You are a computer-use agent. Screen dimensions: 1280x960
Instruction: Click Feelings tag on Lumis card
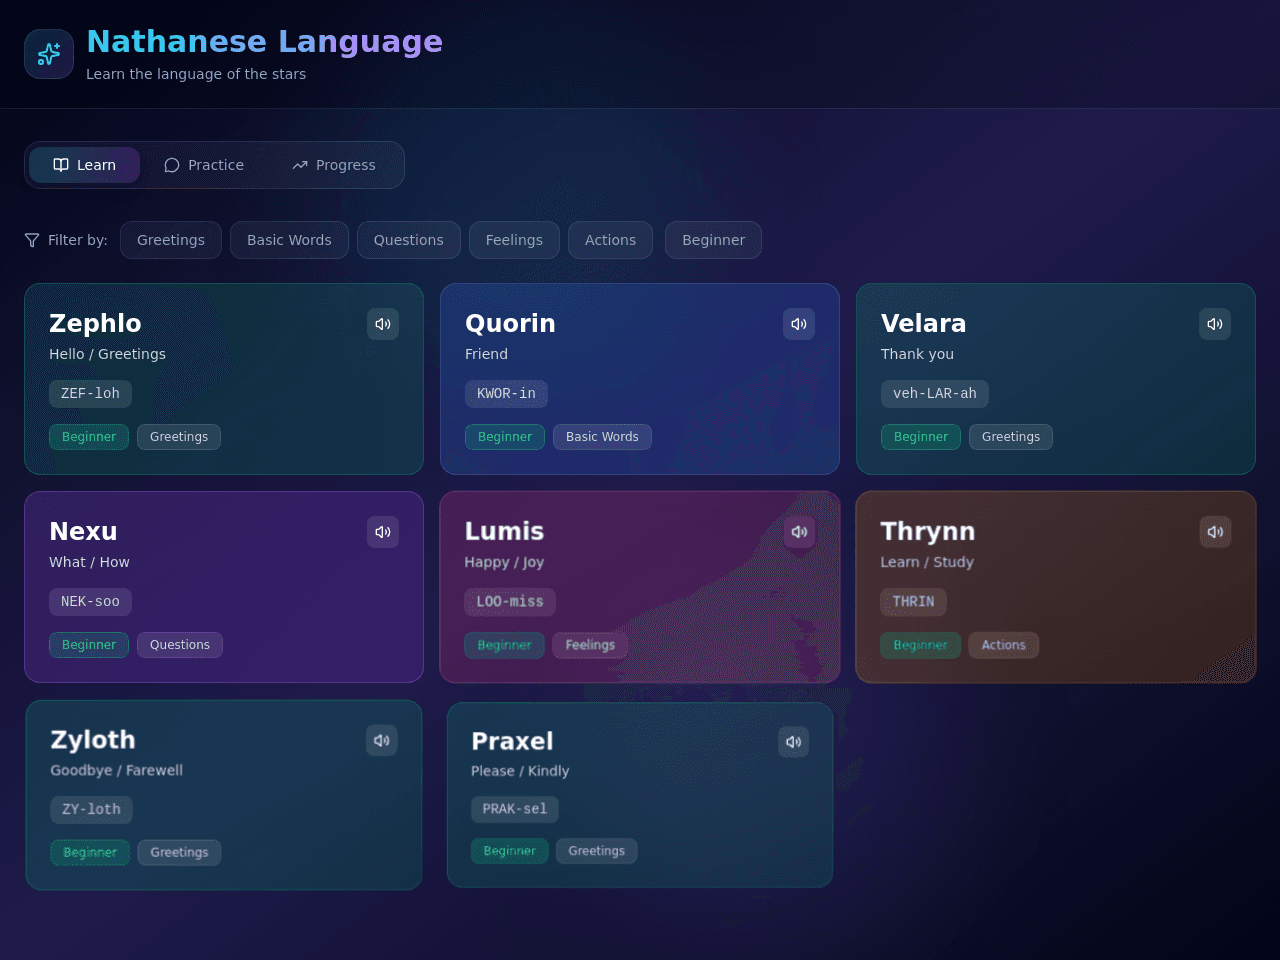[x=590, y=645]
